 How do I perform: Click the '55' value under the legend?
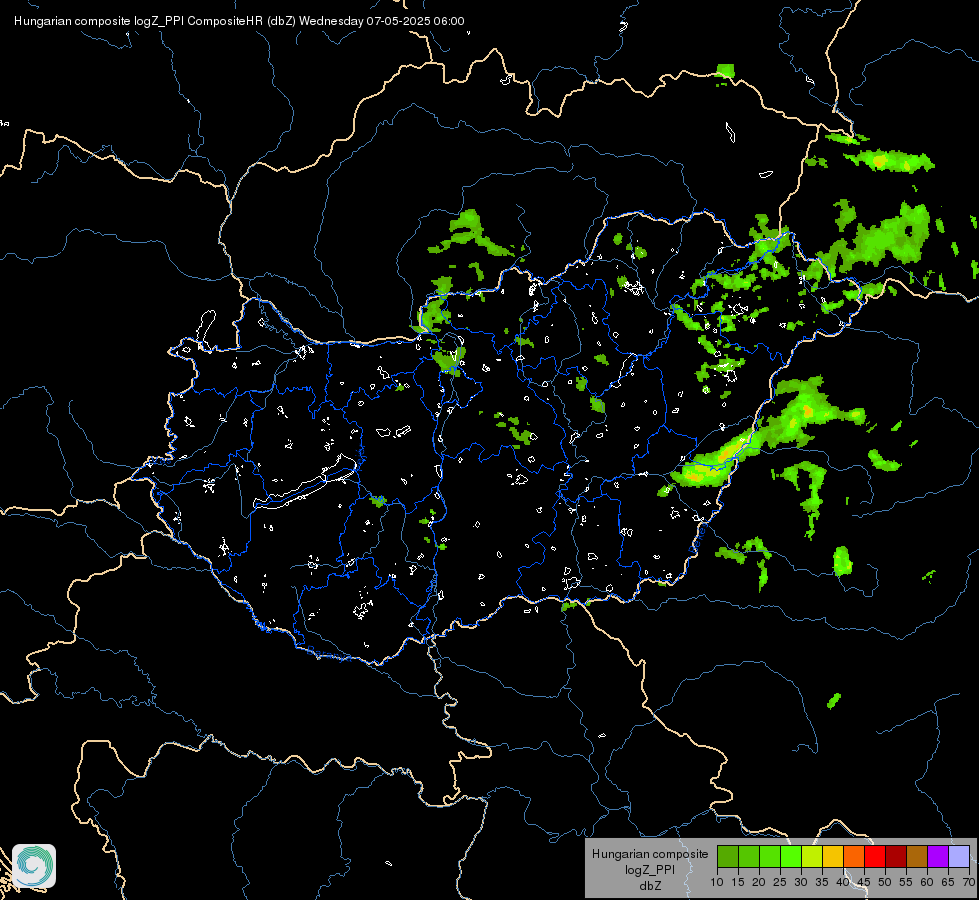tap(906, 882)
